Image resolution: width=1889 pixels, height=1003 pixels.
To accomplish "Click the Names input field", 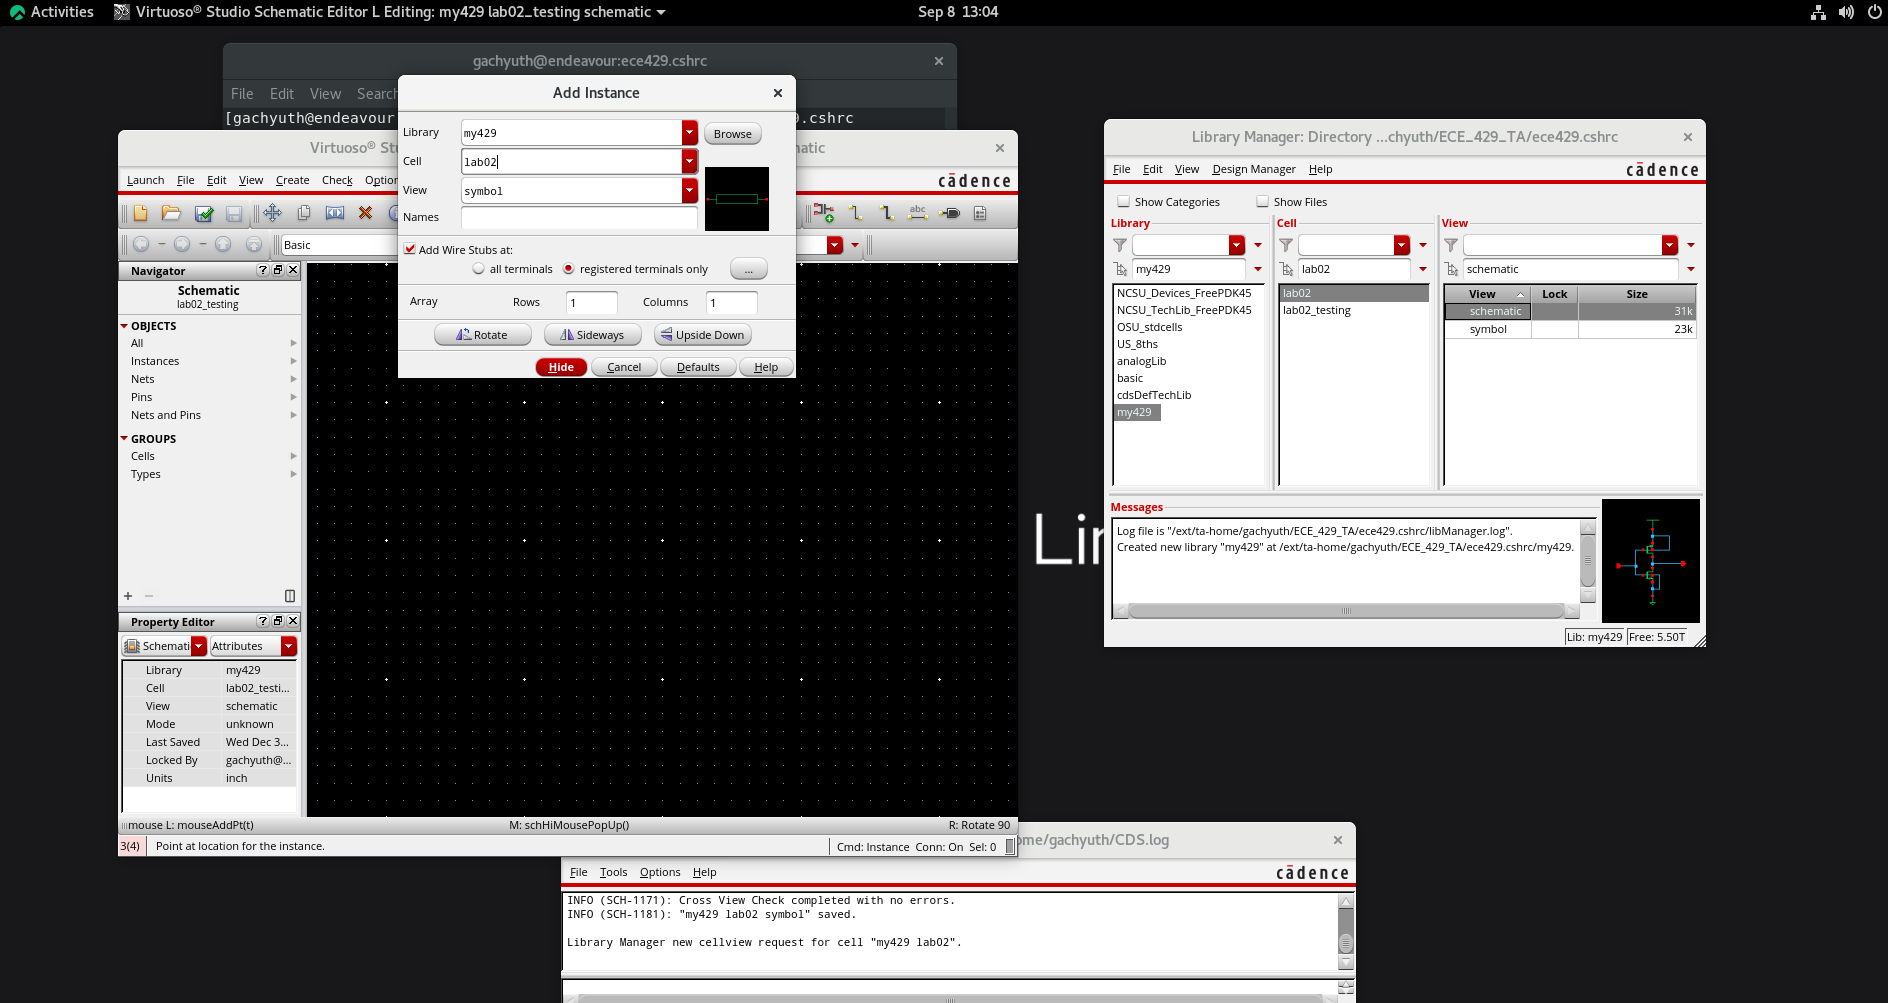I will (579, 217).
